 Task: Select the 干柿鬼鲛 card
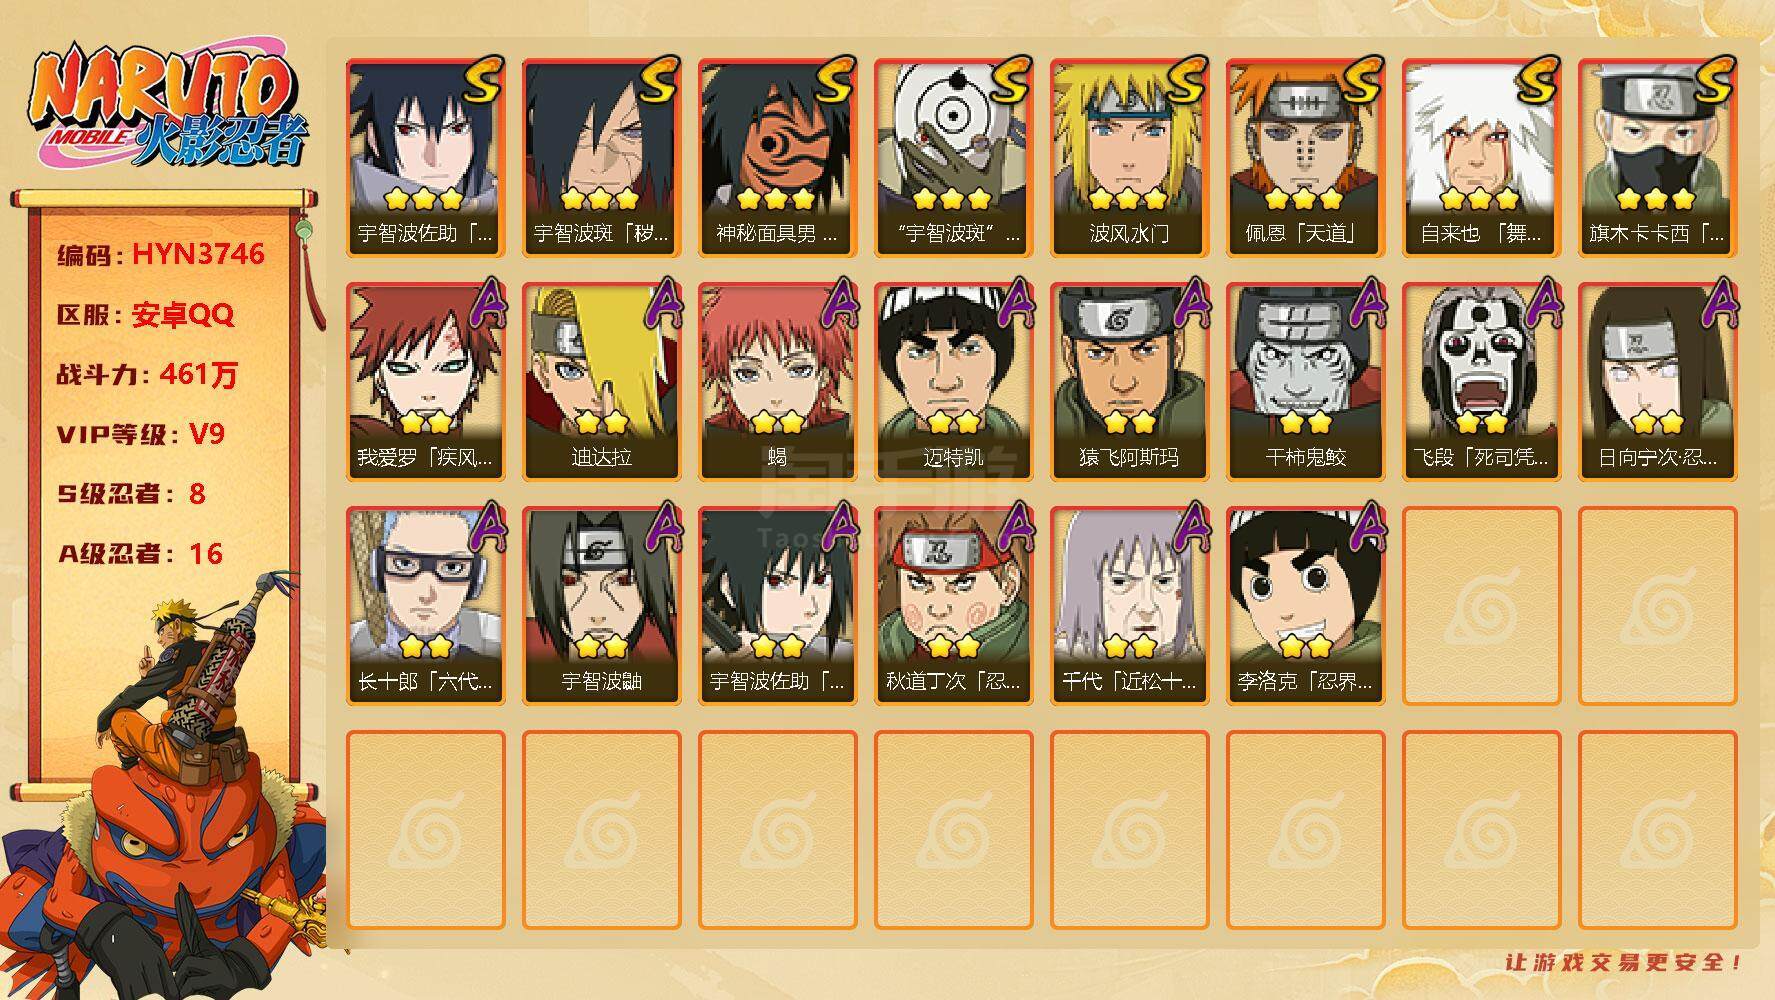point(1305,382)
